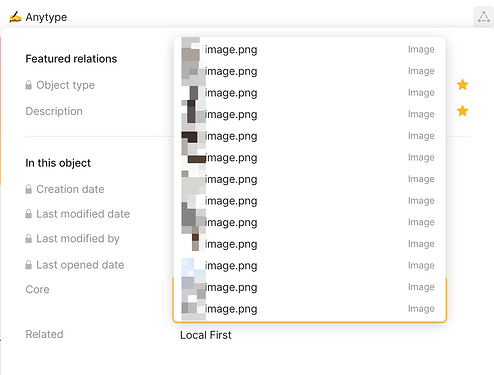Click the In this object section heading

[x=58, y=163]
